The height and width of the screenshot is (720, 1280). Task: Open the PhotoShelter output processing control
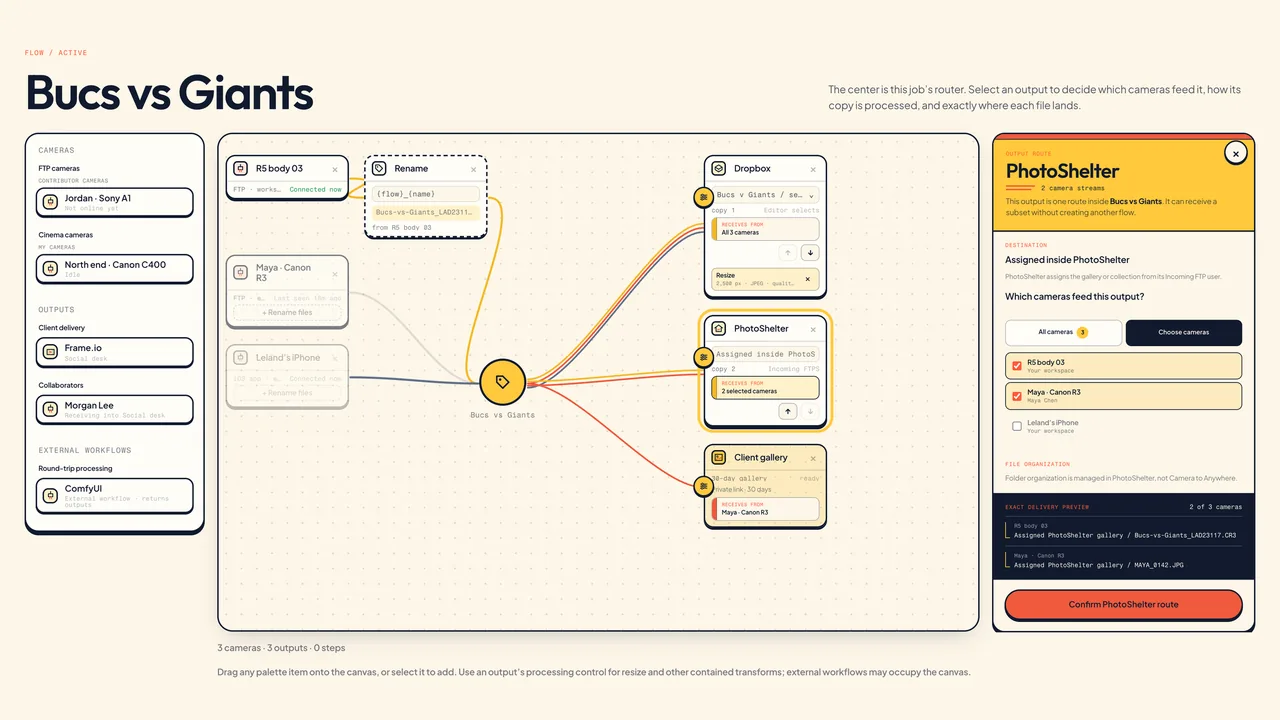(704, 357)
